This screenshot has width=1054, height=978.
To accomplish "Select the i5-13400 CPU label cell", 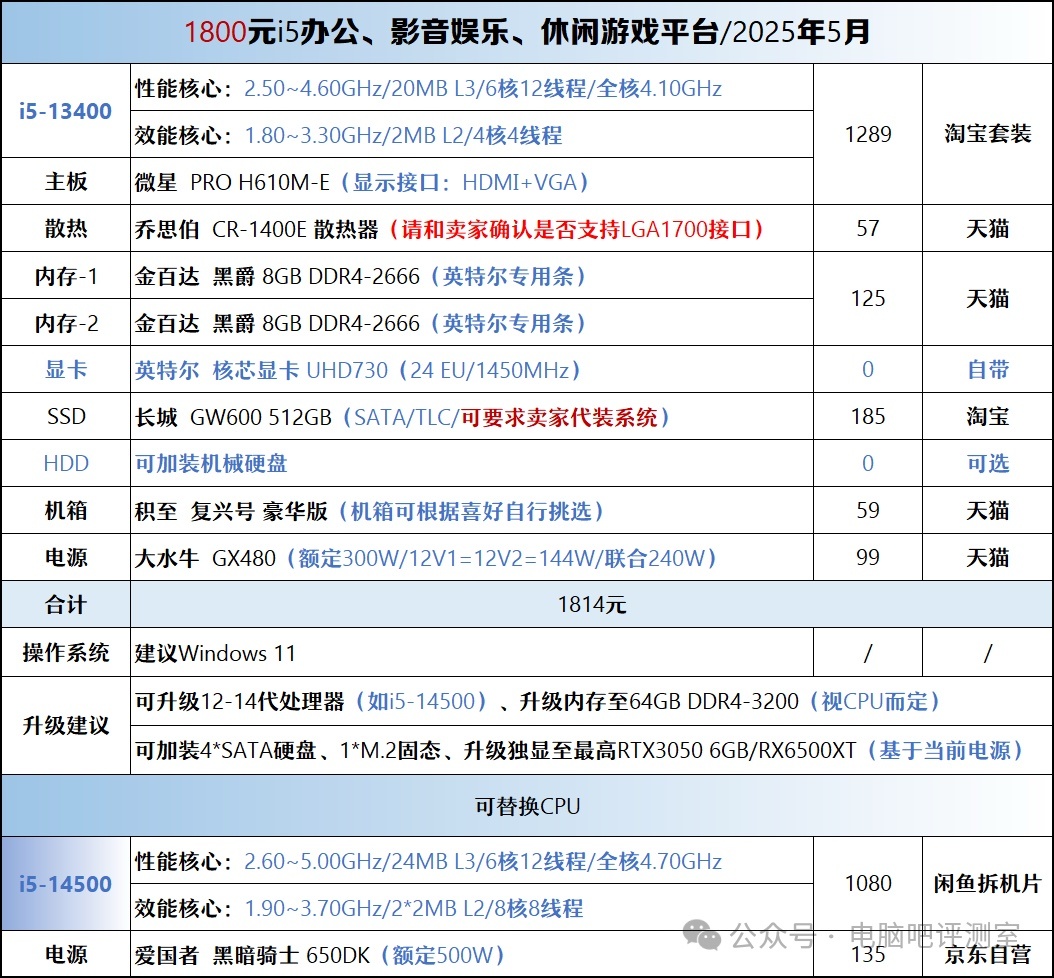I will tap(66, 111).
